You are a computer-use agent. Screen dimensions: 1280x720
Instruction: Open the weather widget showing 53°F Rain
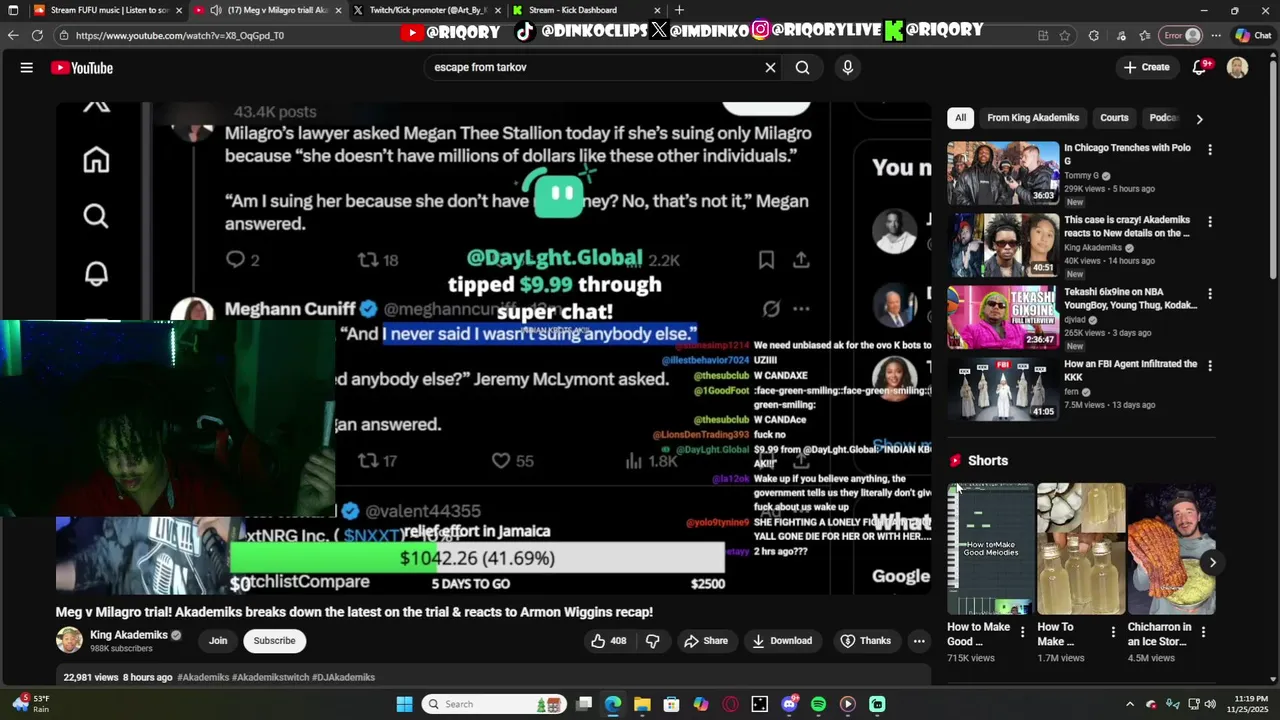click(32, 703)
